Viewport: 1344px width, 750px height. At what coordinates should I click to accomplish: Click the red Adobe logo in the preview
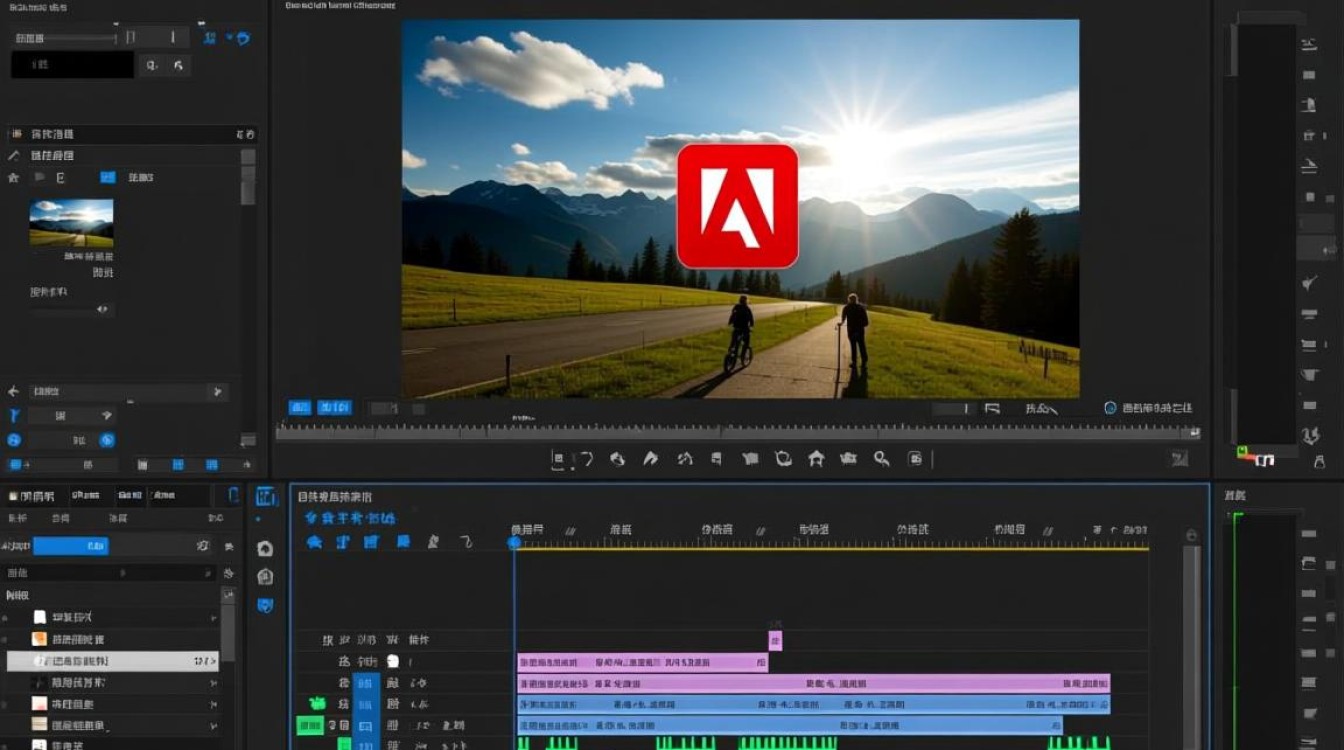(738, 205)
